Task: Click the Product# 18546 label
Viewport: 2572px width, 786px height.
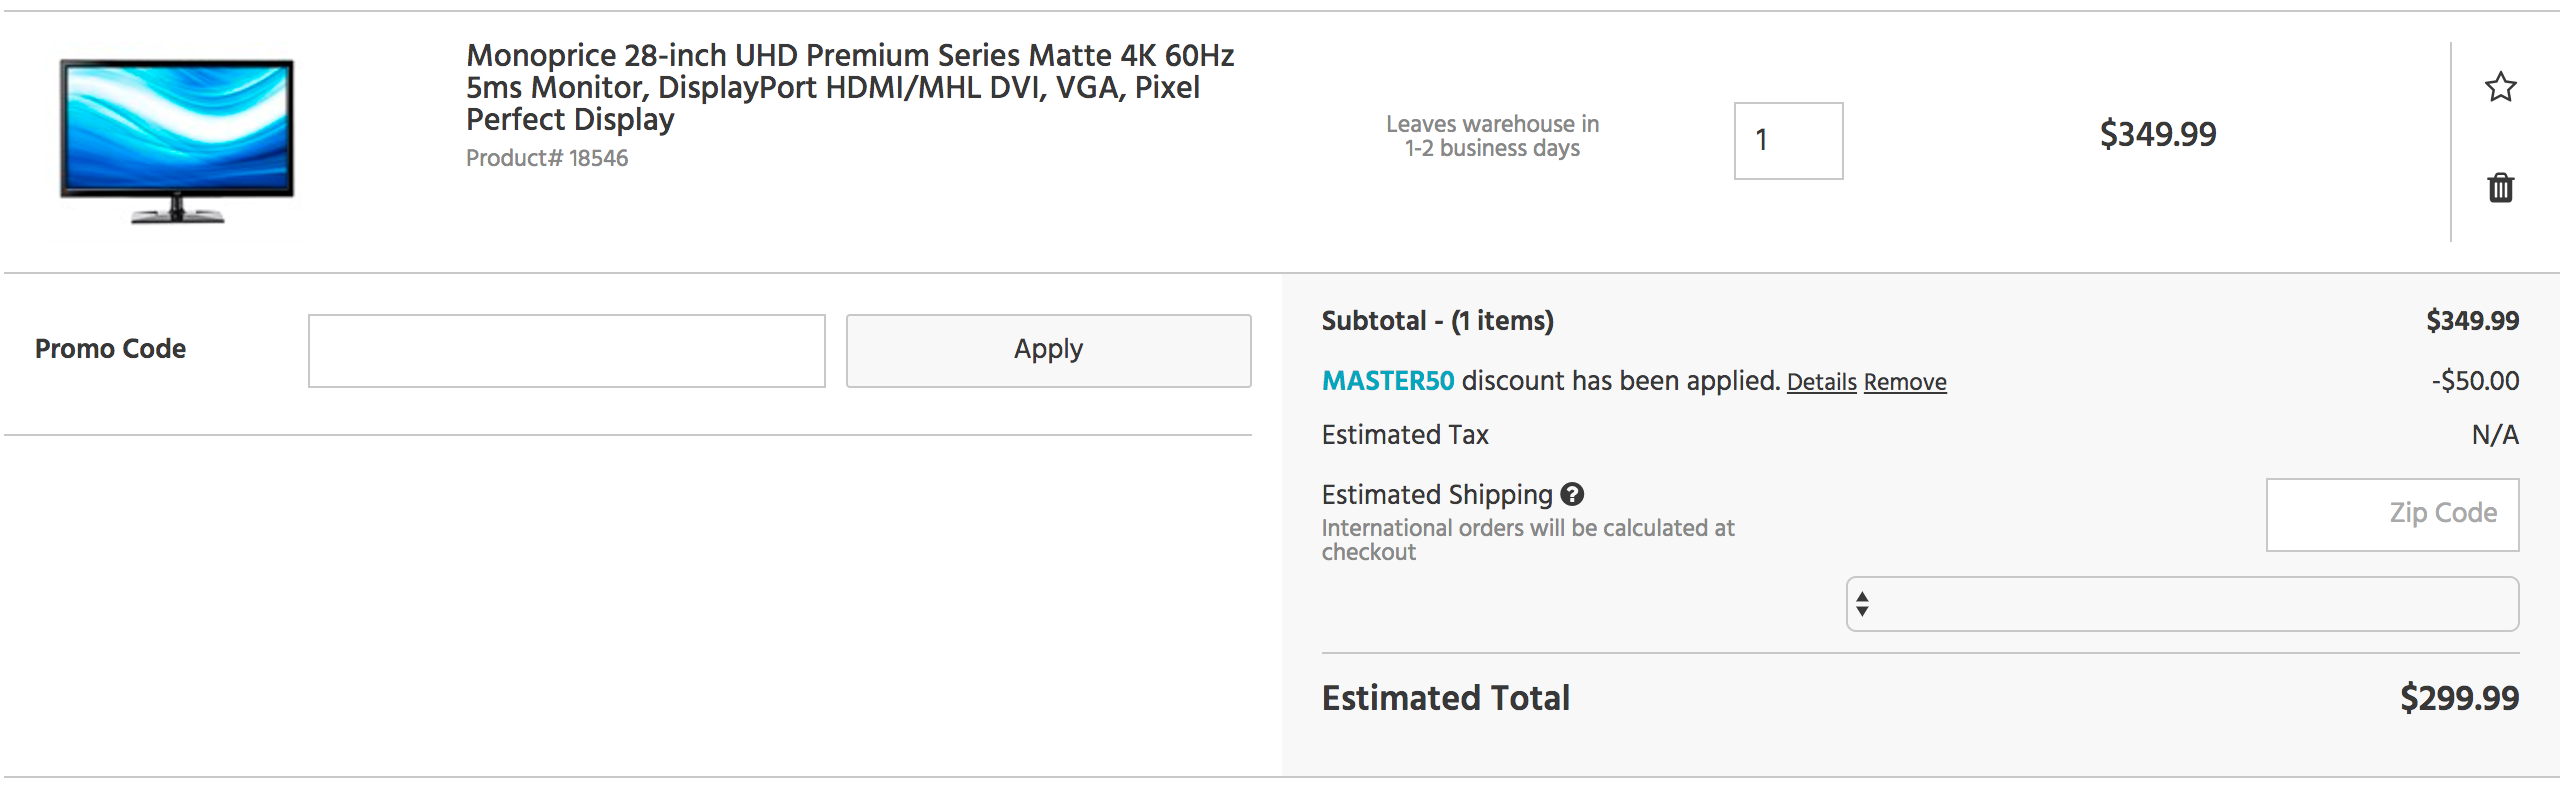Action: 546,157
